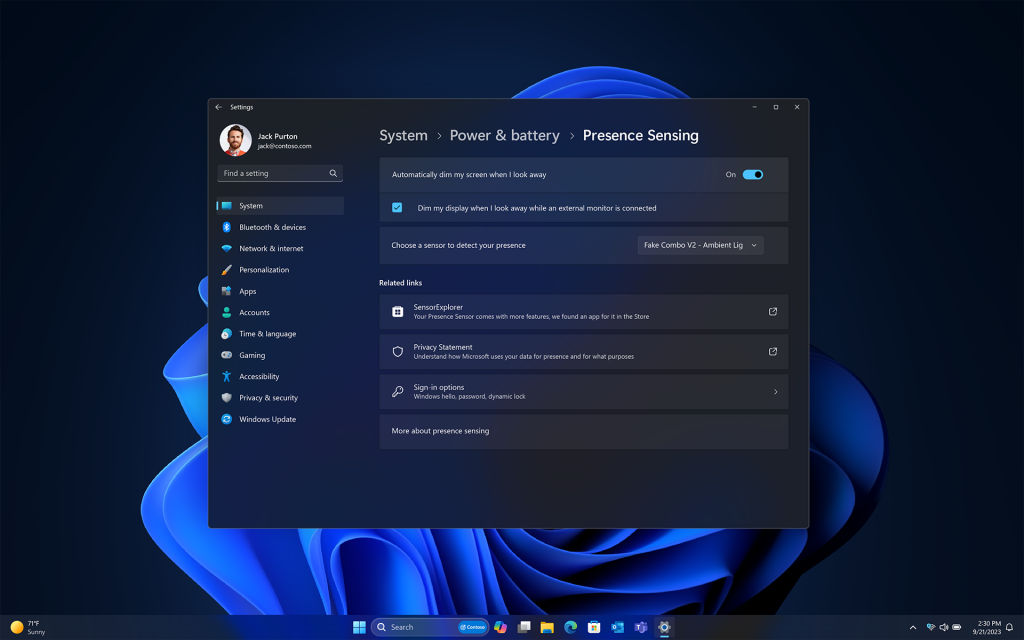The height and width of the screenshot is (640, 1024).
Task: Launch Copilot from the taskbar
Action: (x=500, y=627)
